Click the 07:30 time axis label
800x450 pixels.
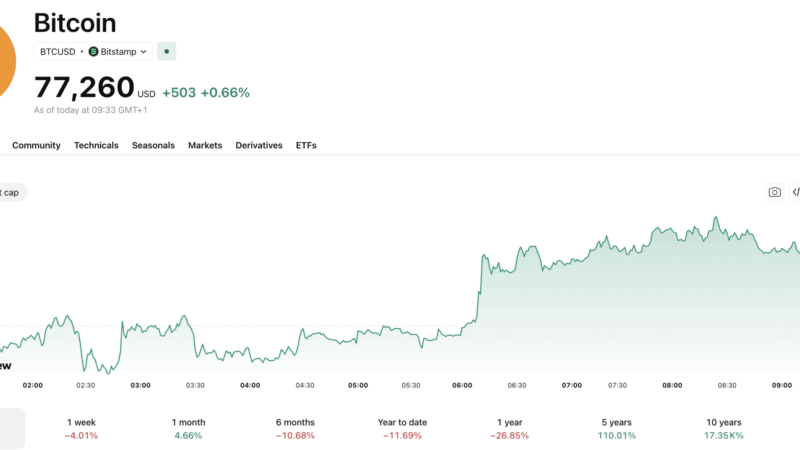pyautogui.click(x=617, y=385)
